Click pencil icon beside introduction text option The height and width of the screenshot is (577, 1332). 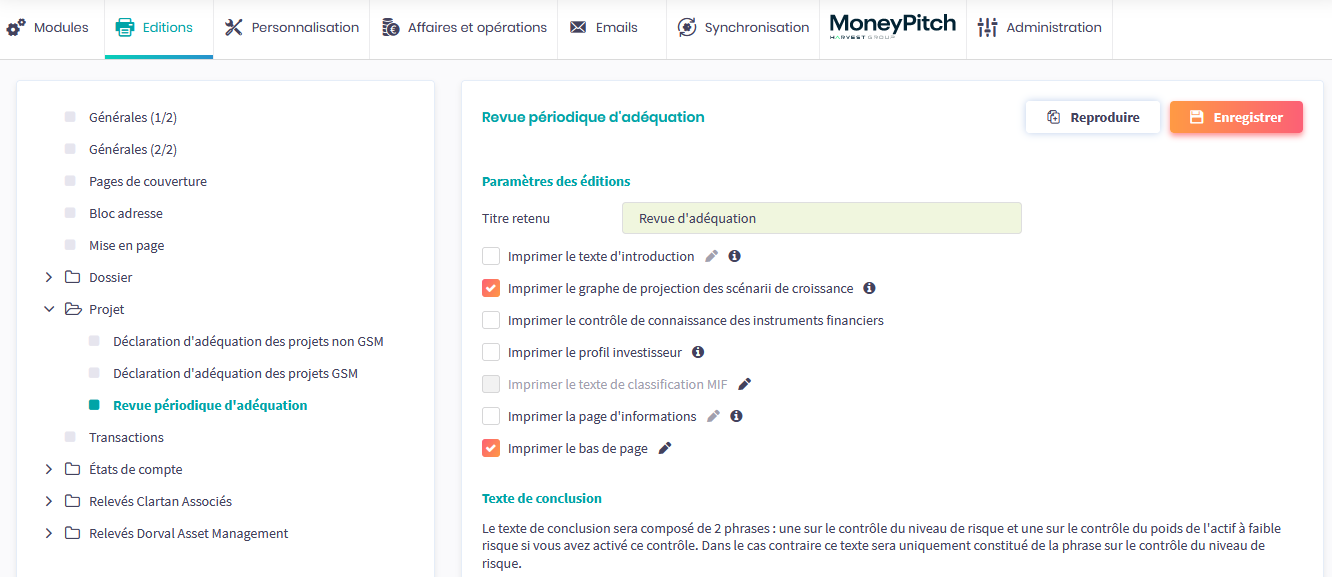[x=712, y=256]
